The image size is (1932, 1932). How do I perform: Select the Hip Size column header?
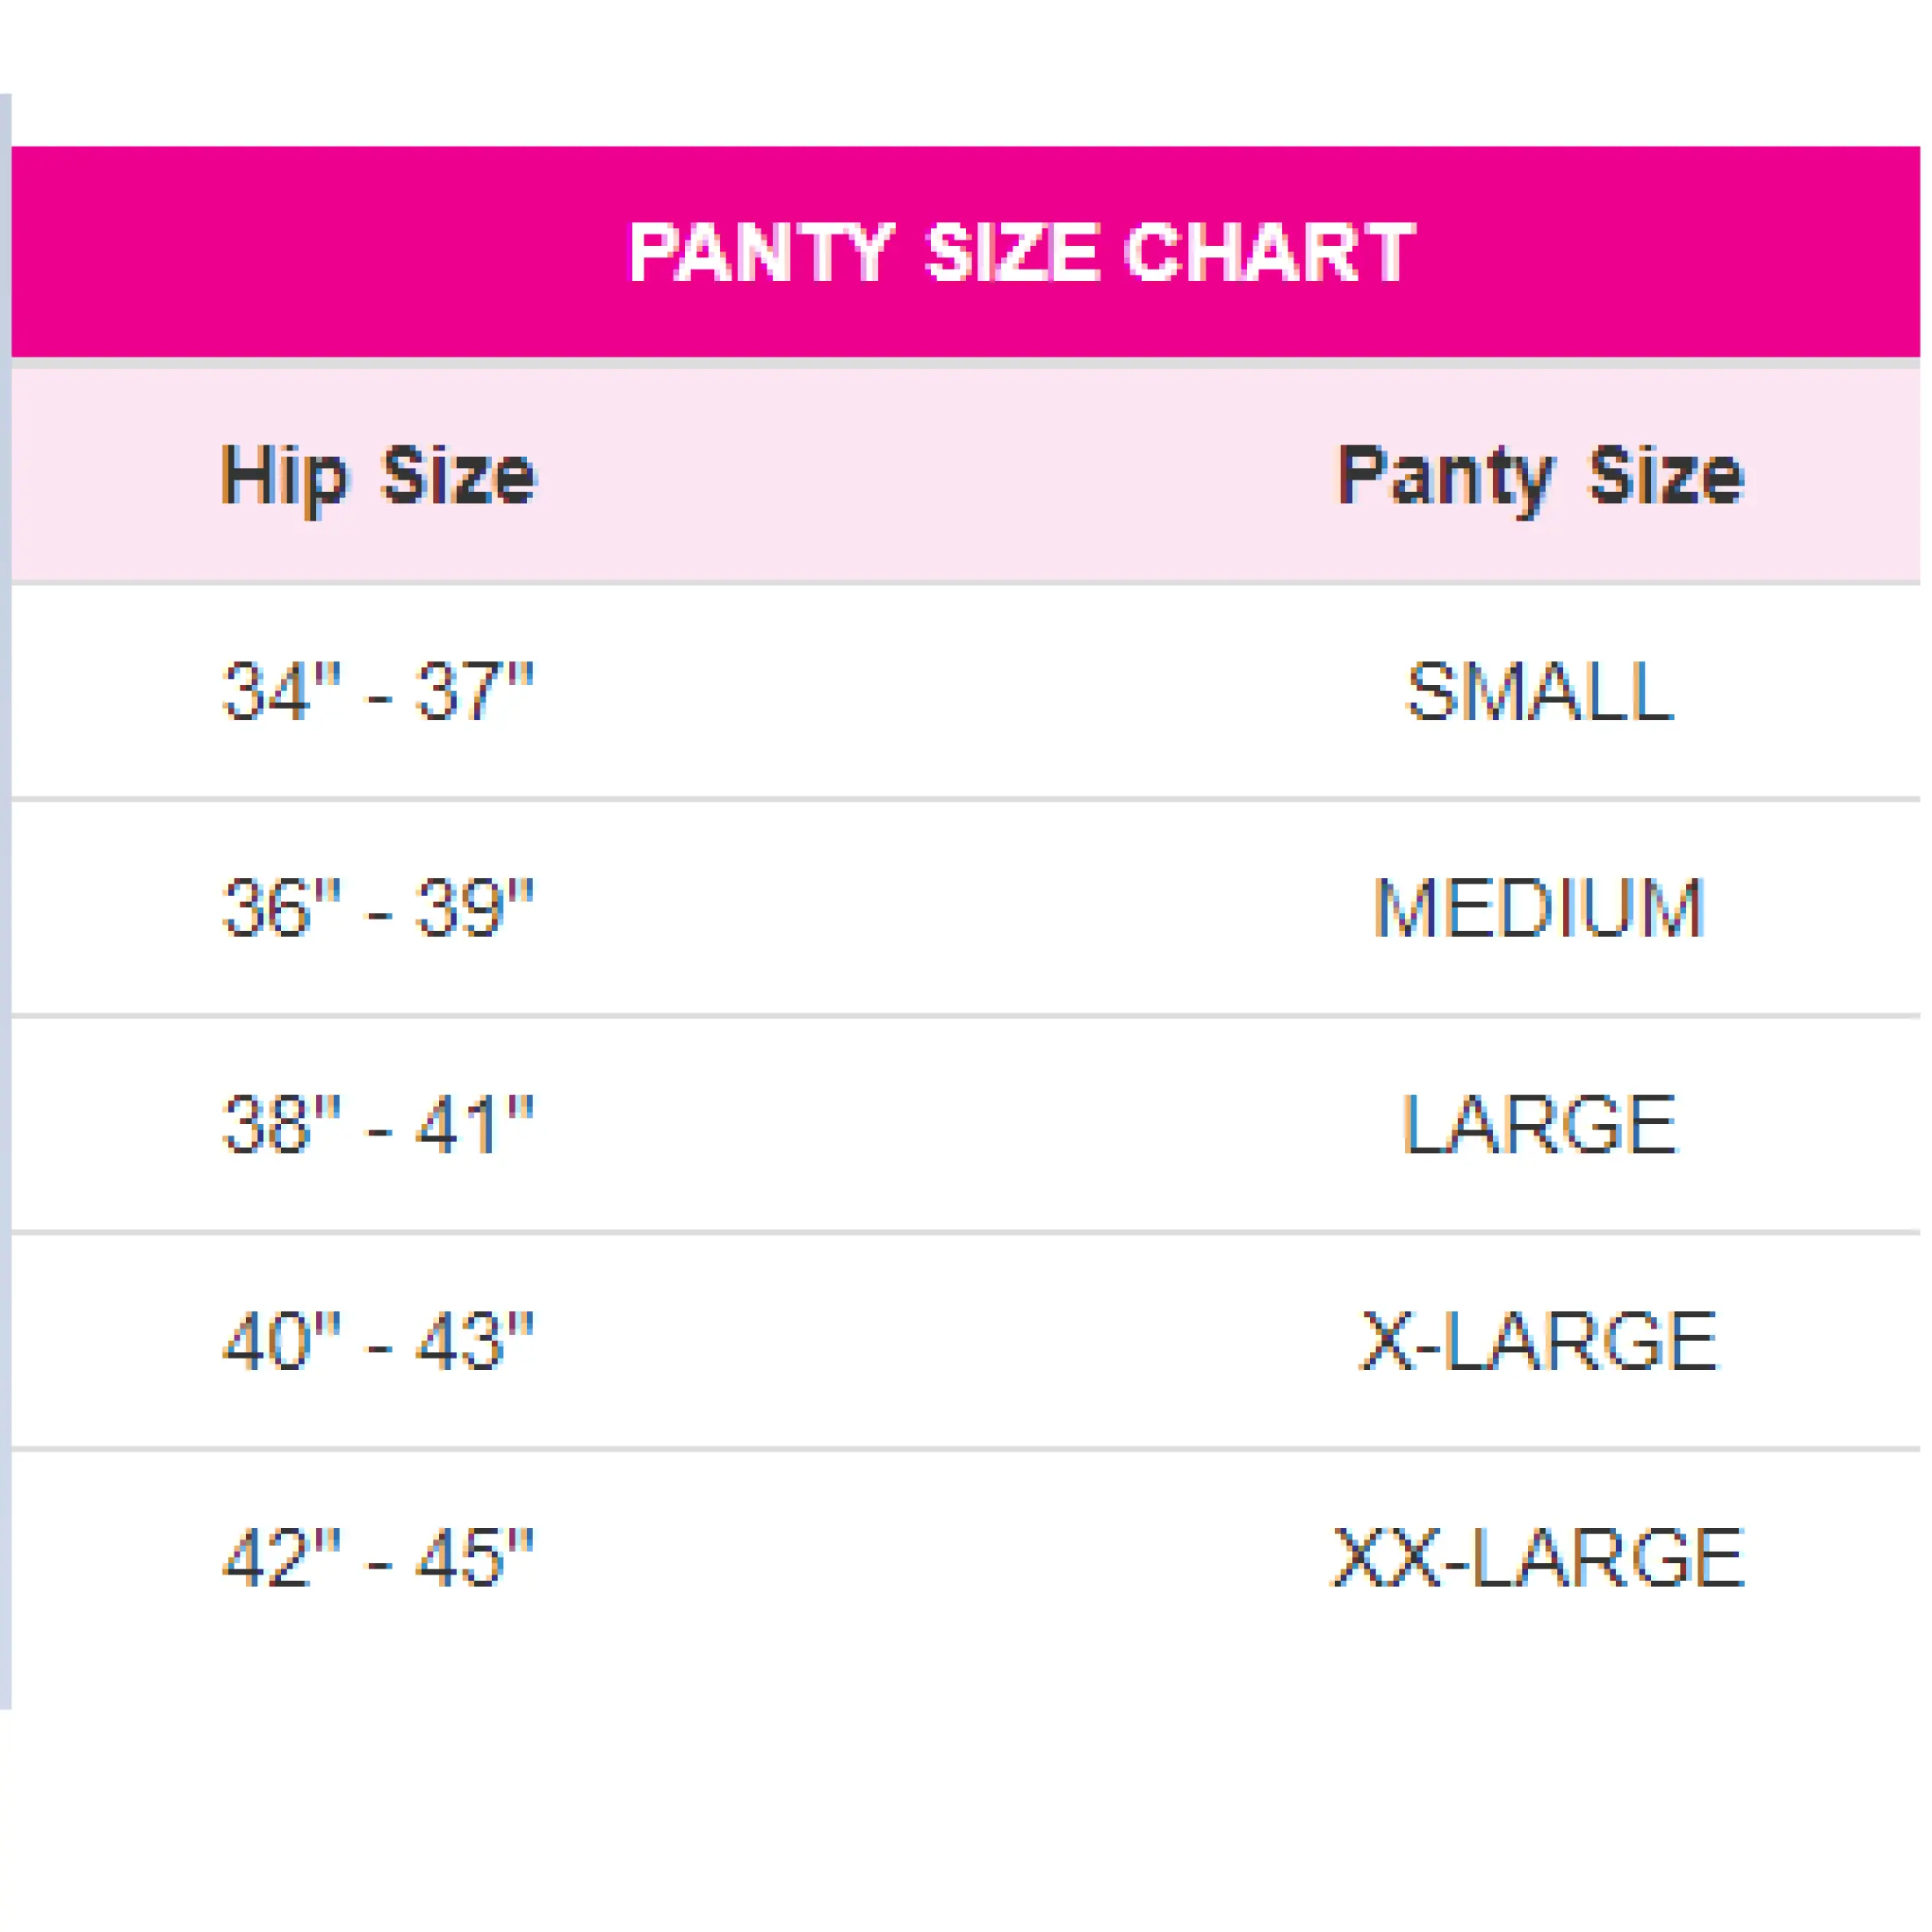pos(378,476)
